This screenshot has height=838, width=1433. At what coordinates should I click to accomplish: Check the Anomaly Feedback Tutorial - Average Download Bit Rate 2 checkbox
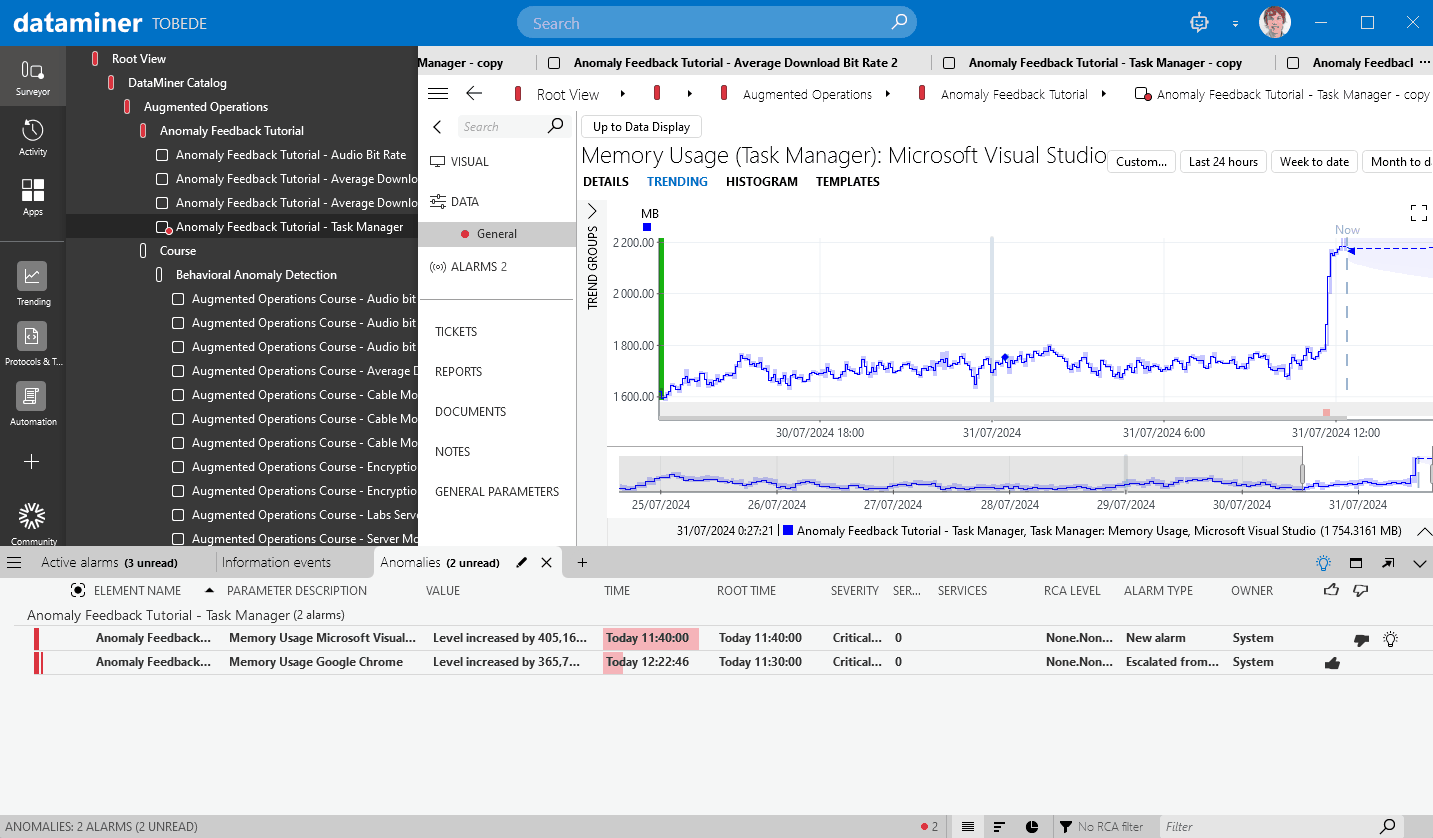555,62
